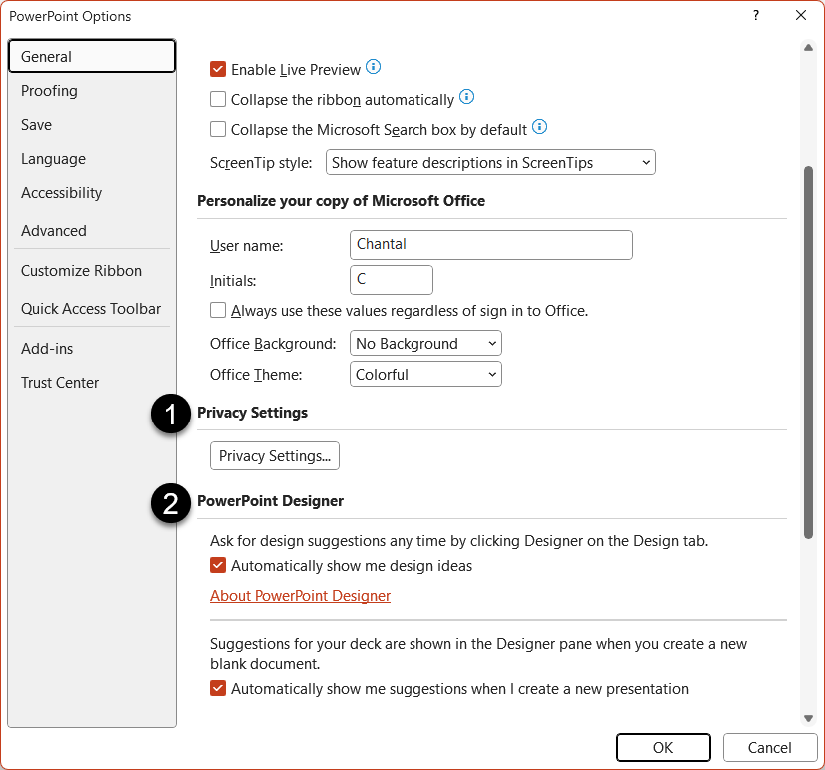Confirm with the OK button
Screen dimensions: 825x770
[x=663, y=747]
